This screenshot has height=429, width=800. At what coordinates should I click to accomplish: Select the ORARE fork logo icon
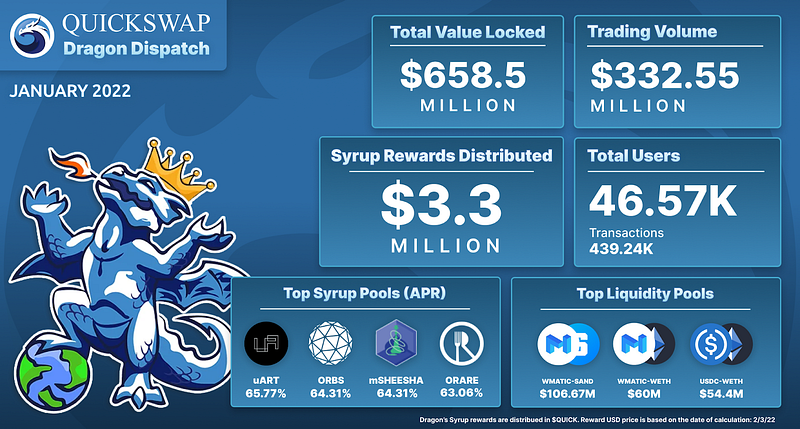click(x=462, y=343)
